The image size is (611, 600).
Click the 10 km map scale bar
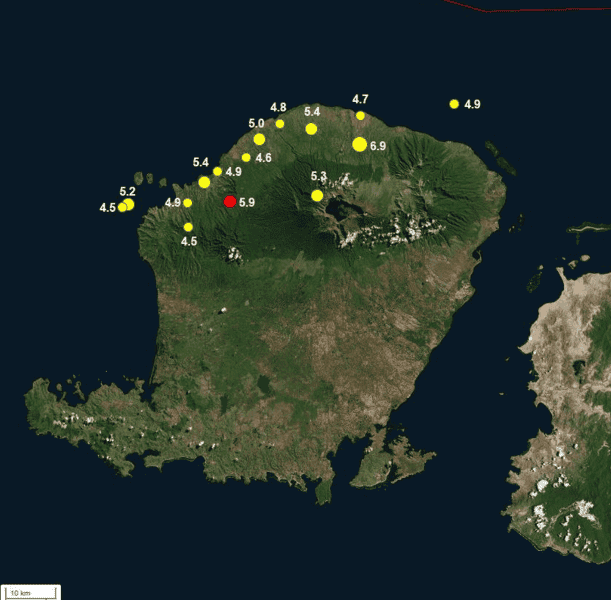[x=31, y=593]
